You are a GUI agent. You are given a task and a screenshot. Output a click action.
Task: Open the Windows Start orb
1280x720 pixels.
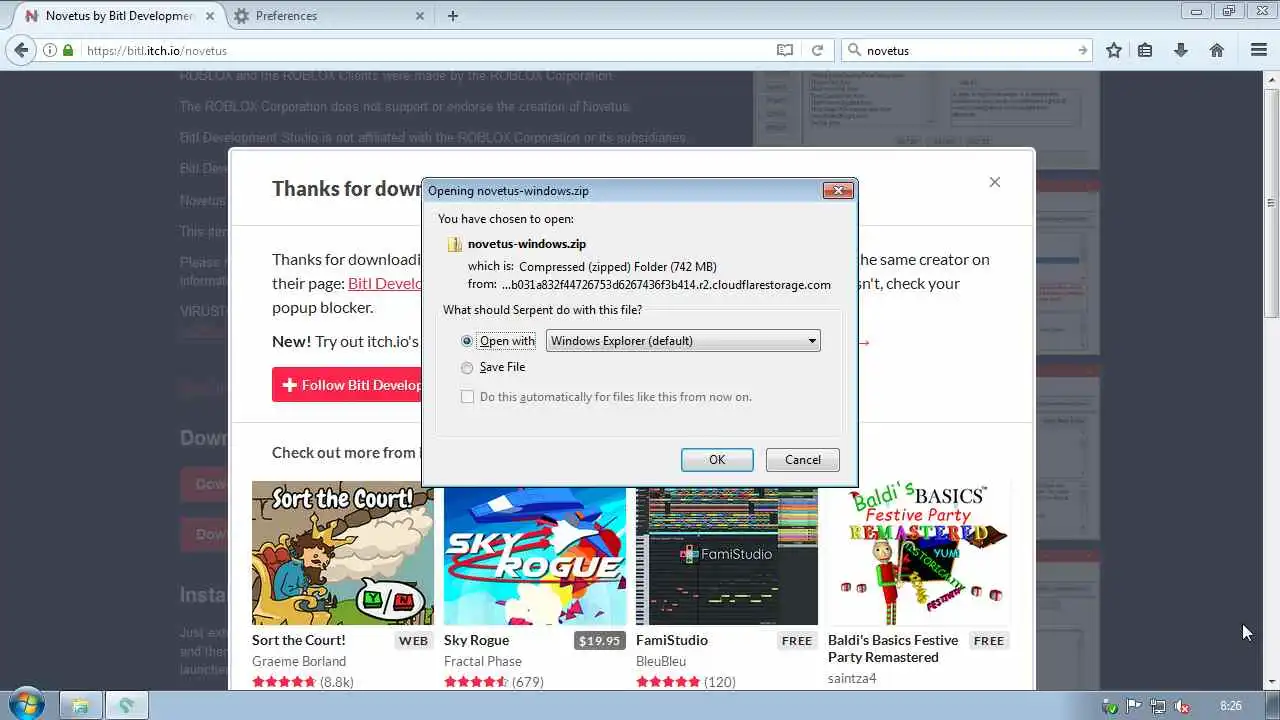click(x=27, y=704)
